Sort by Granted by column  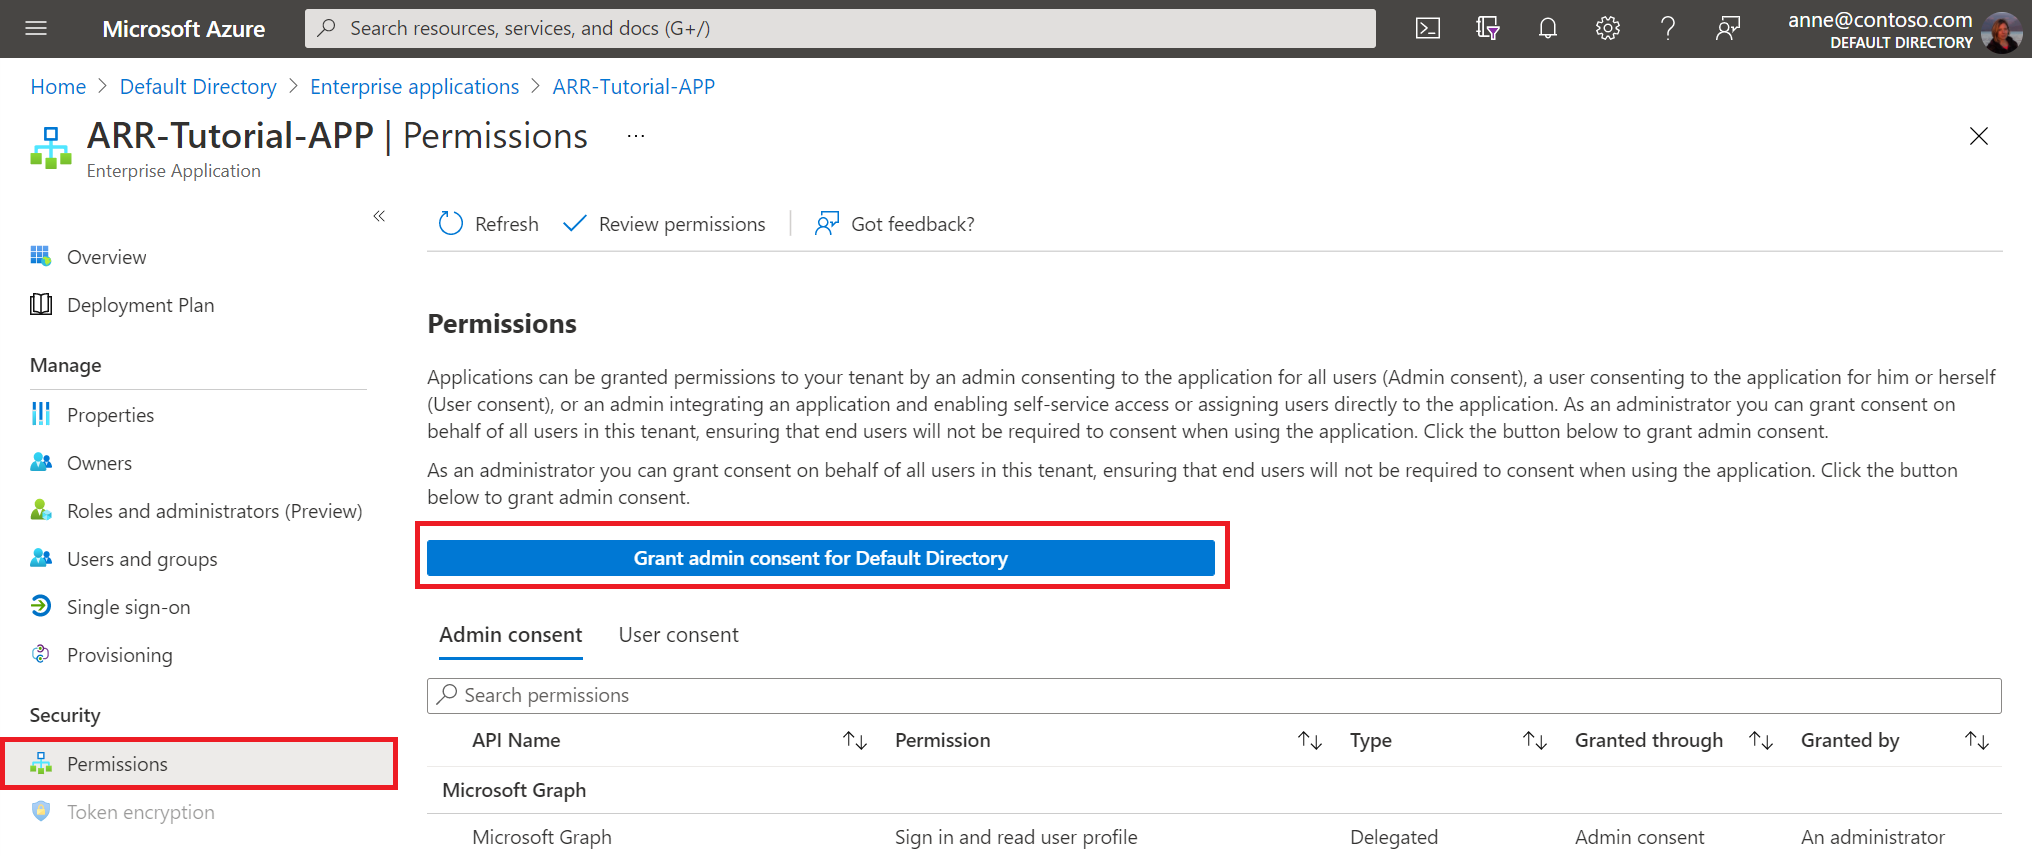point(1977,740)
